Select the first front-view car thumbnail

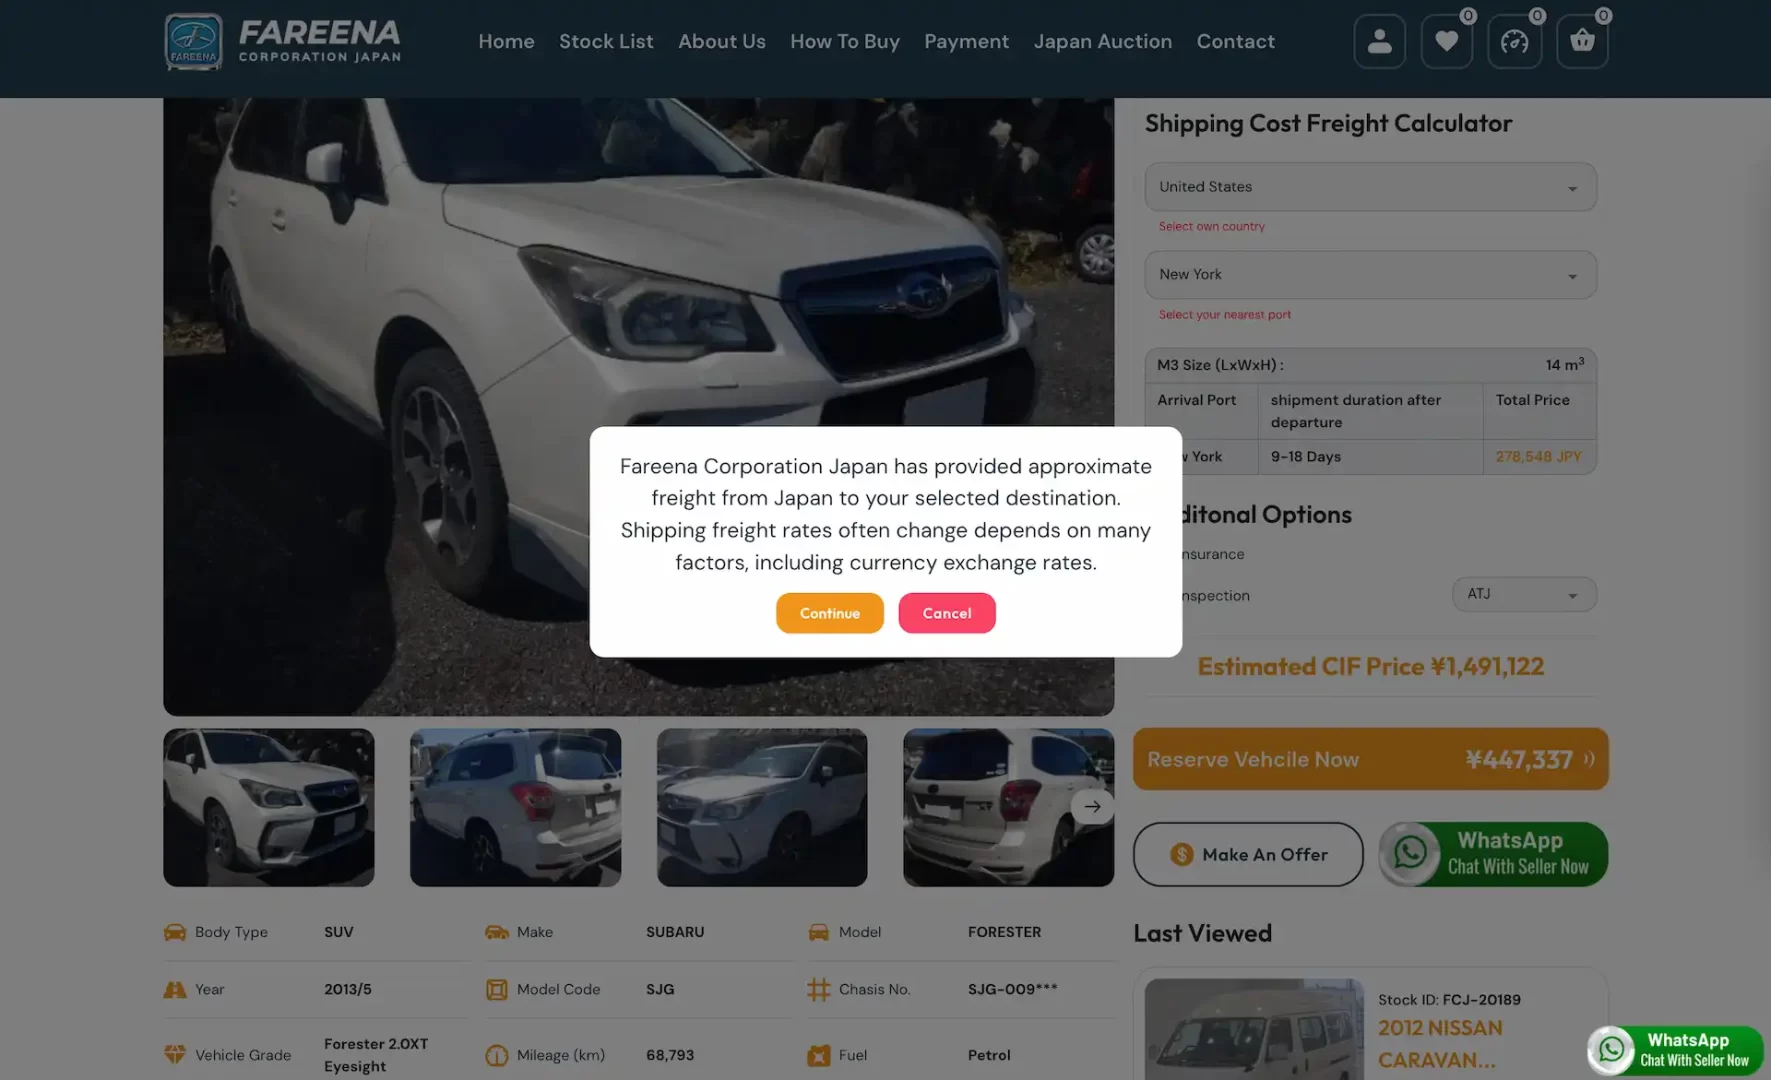click(x=269, y=807)
